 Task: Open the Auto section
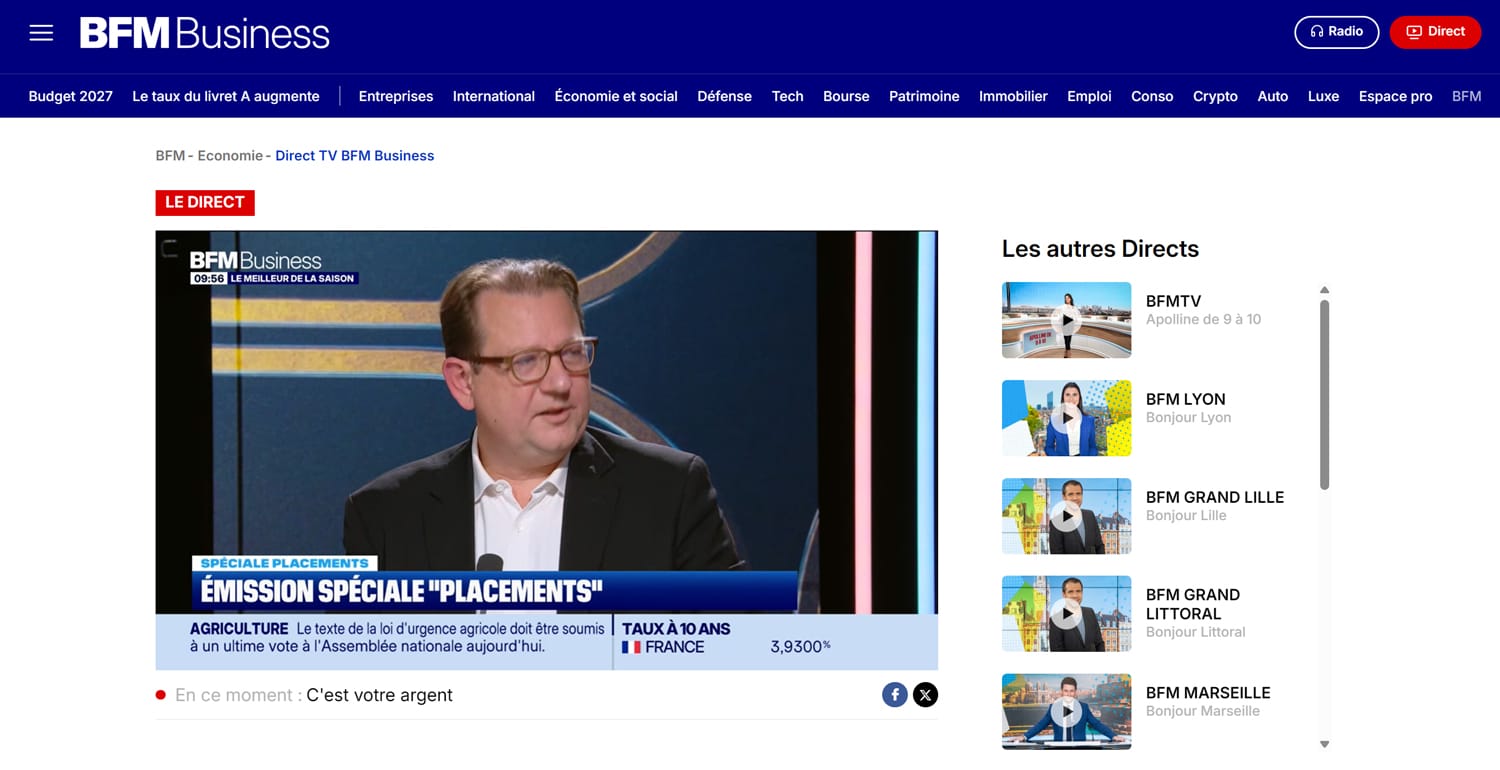click(1272, 96)
